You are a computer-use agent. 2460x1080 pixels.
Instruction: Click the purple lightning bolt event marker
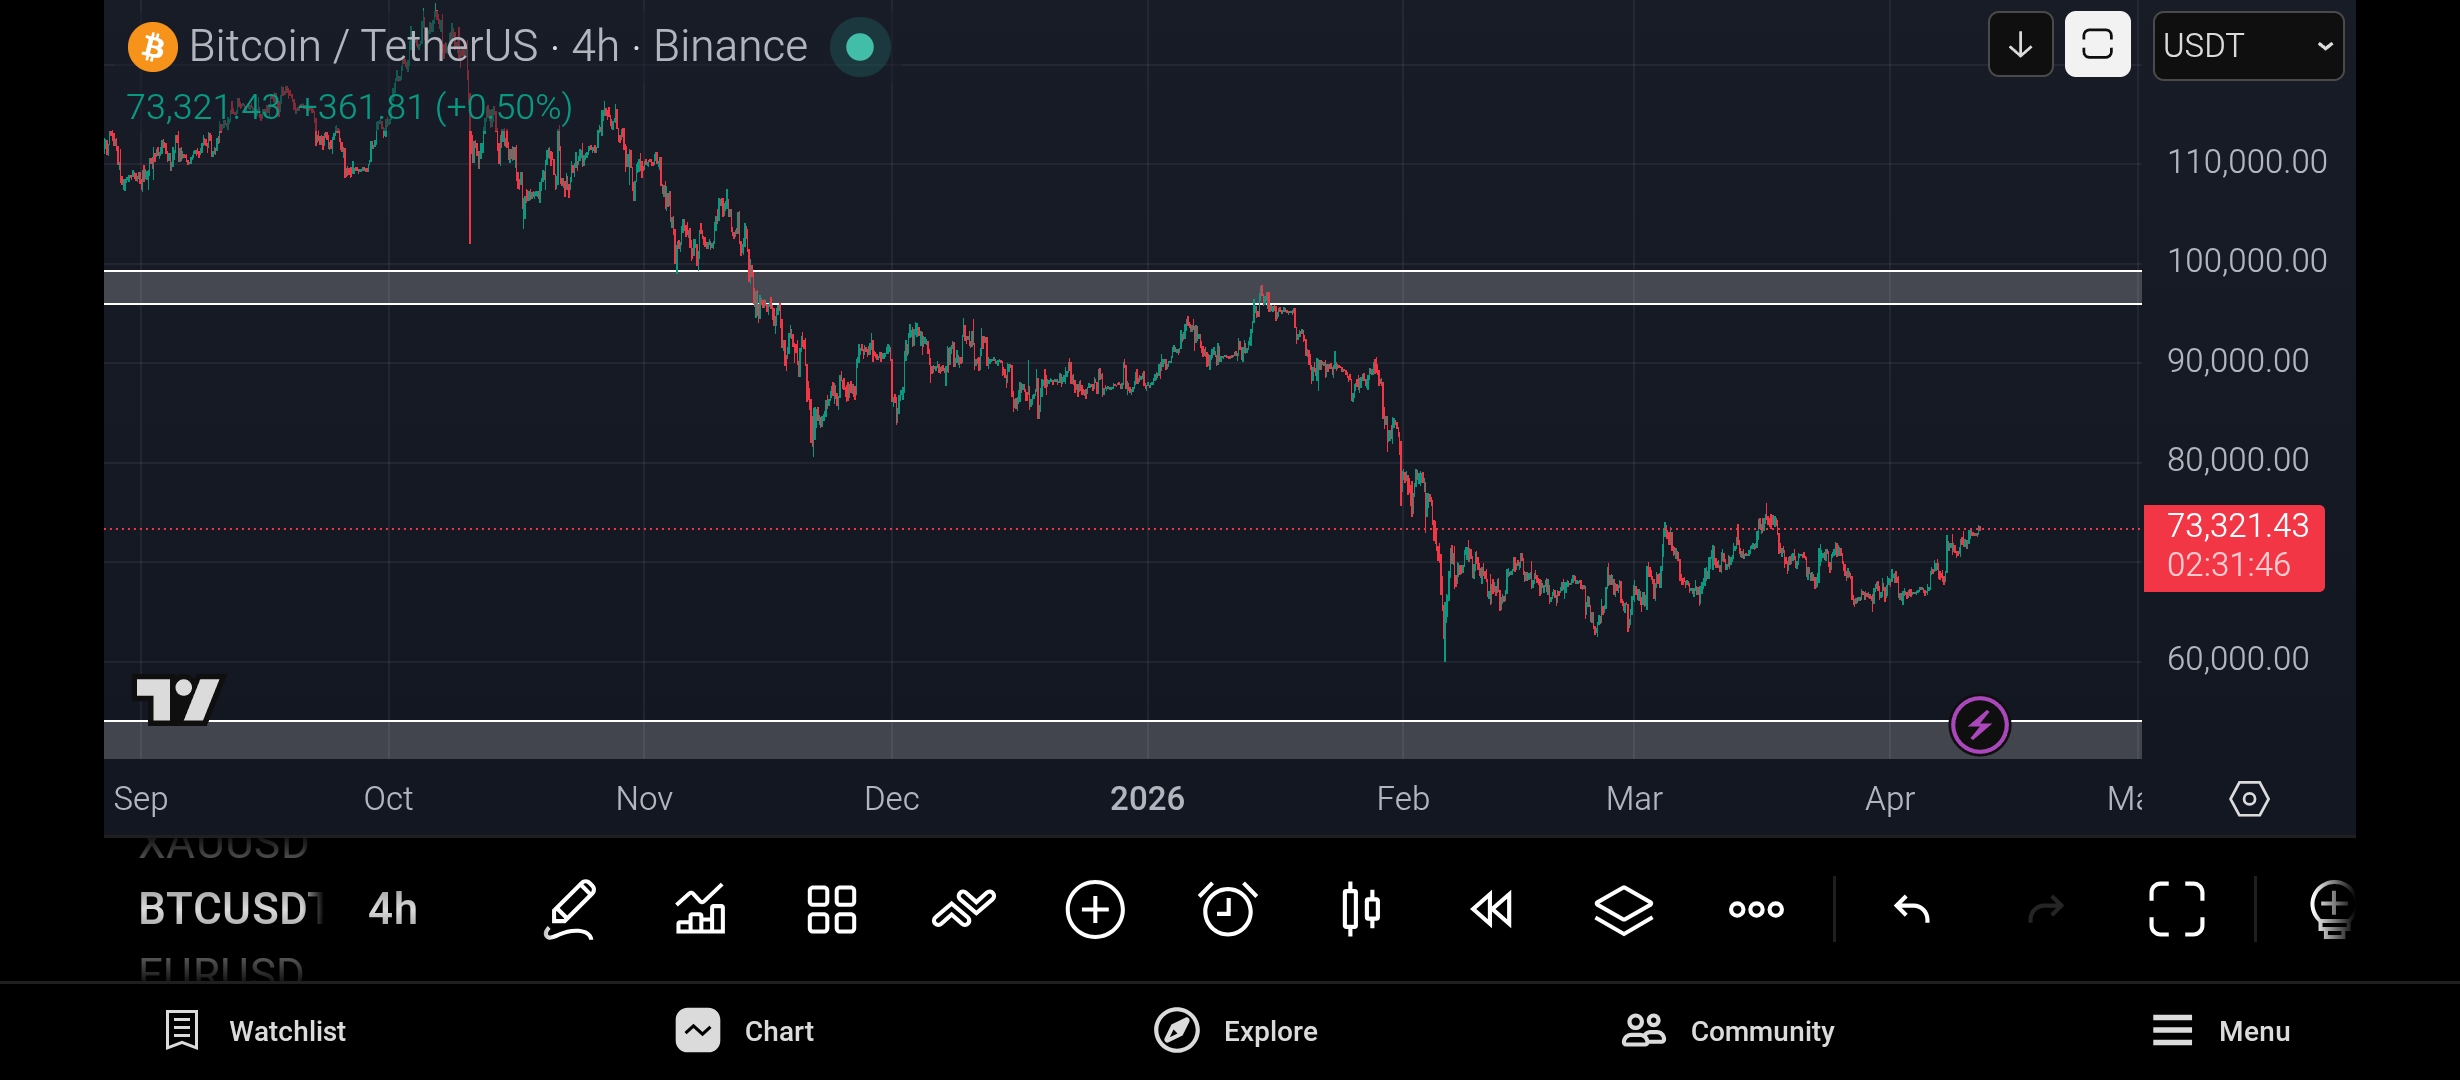click(1979, 725)
